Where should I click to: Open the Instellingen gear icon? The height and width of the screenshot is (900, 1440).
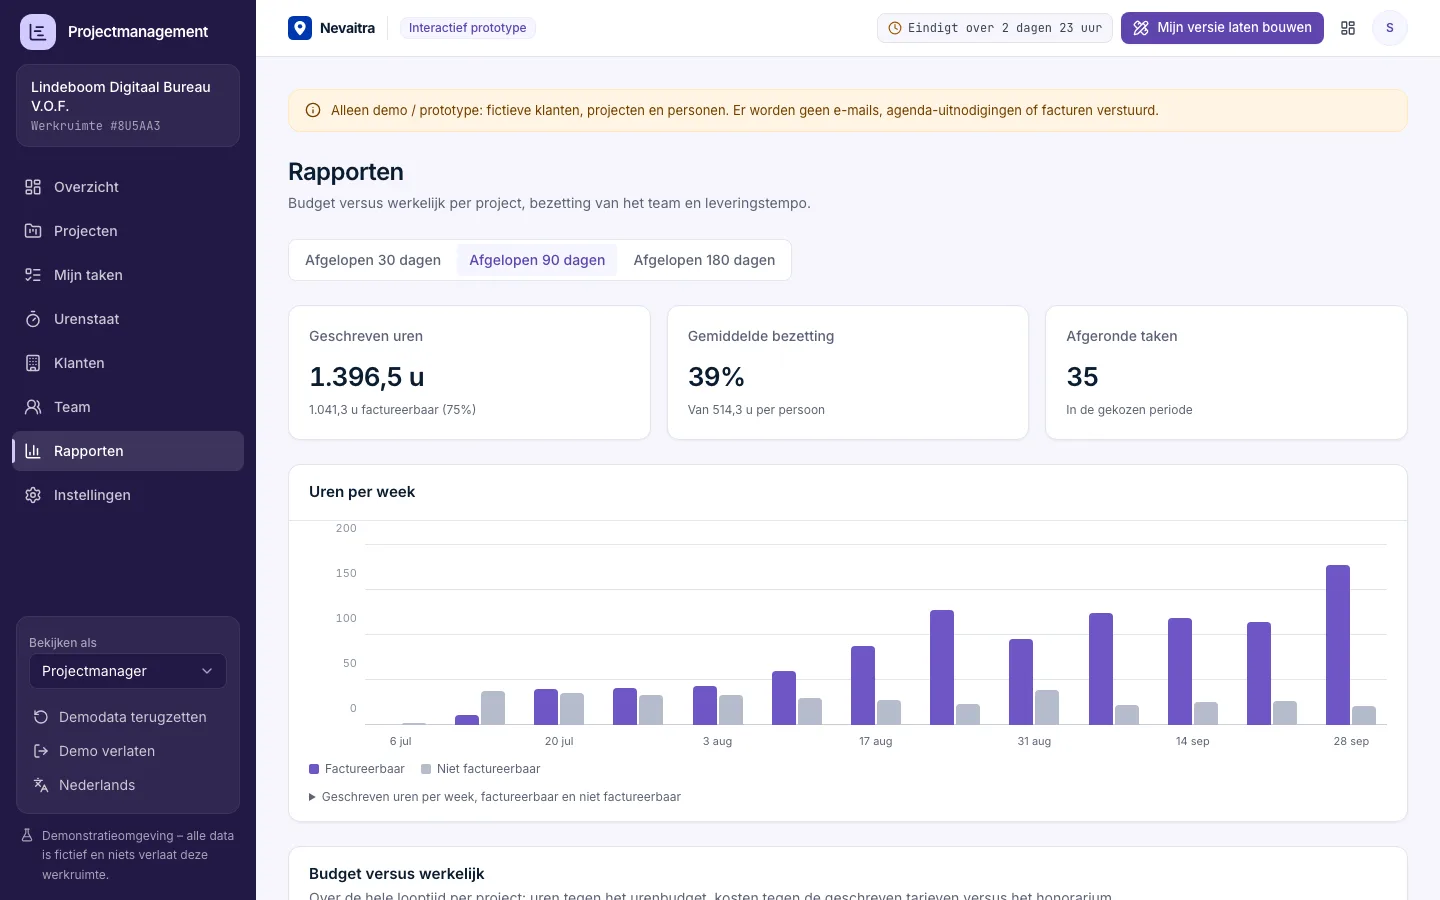33,495
